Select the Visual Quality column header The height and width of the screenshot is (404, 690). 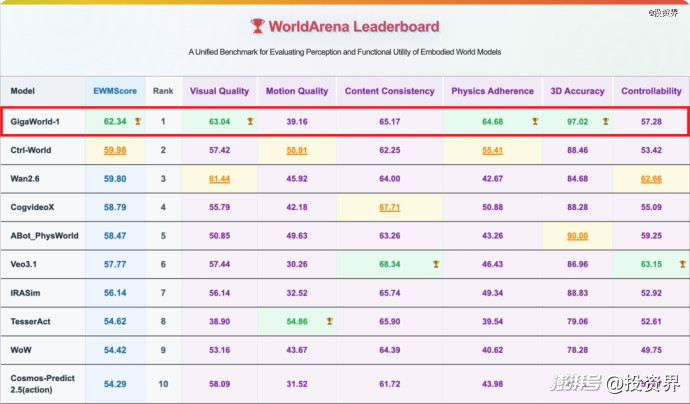coord(220,91)
